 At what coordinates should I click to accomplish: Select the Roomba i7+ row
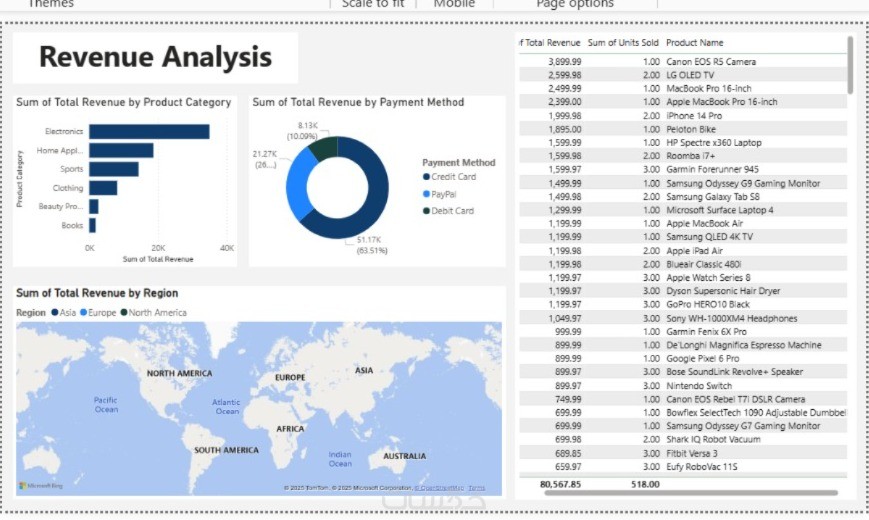(683, 156)
